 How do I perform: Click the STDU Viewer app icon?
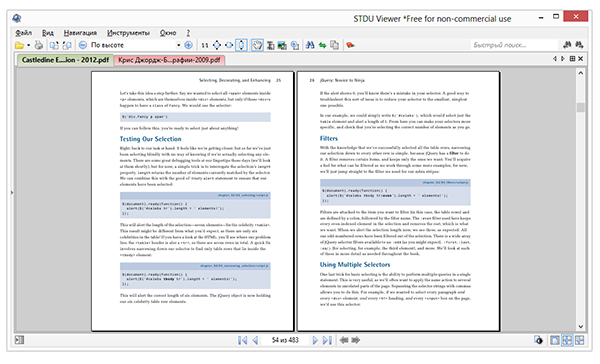17,18
